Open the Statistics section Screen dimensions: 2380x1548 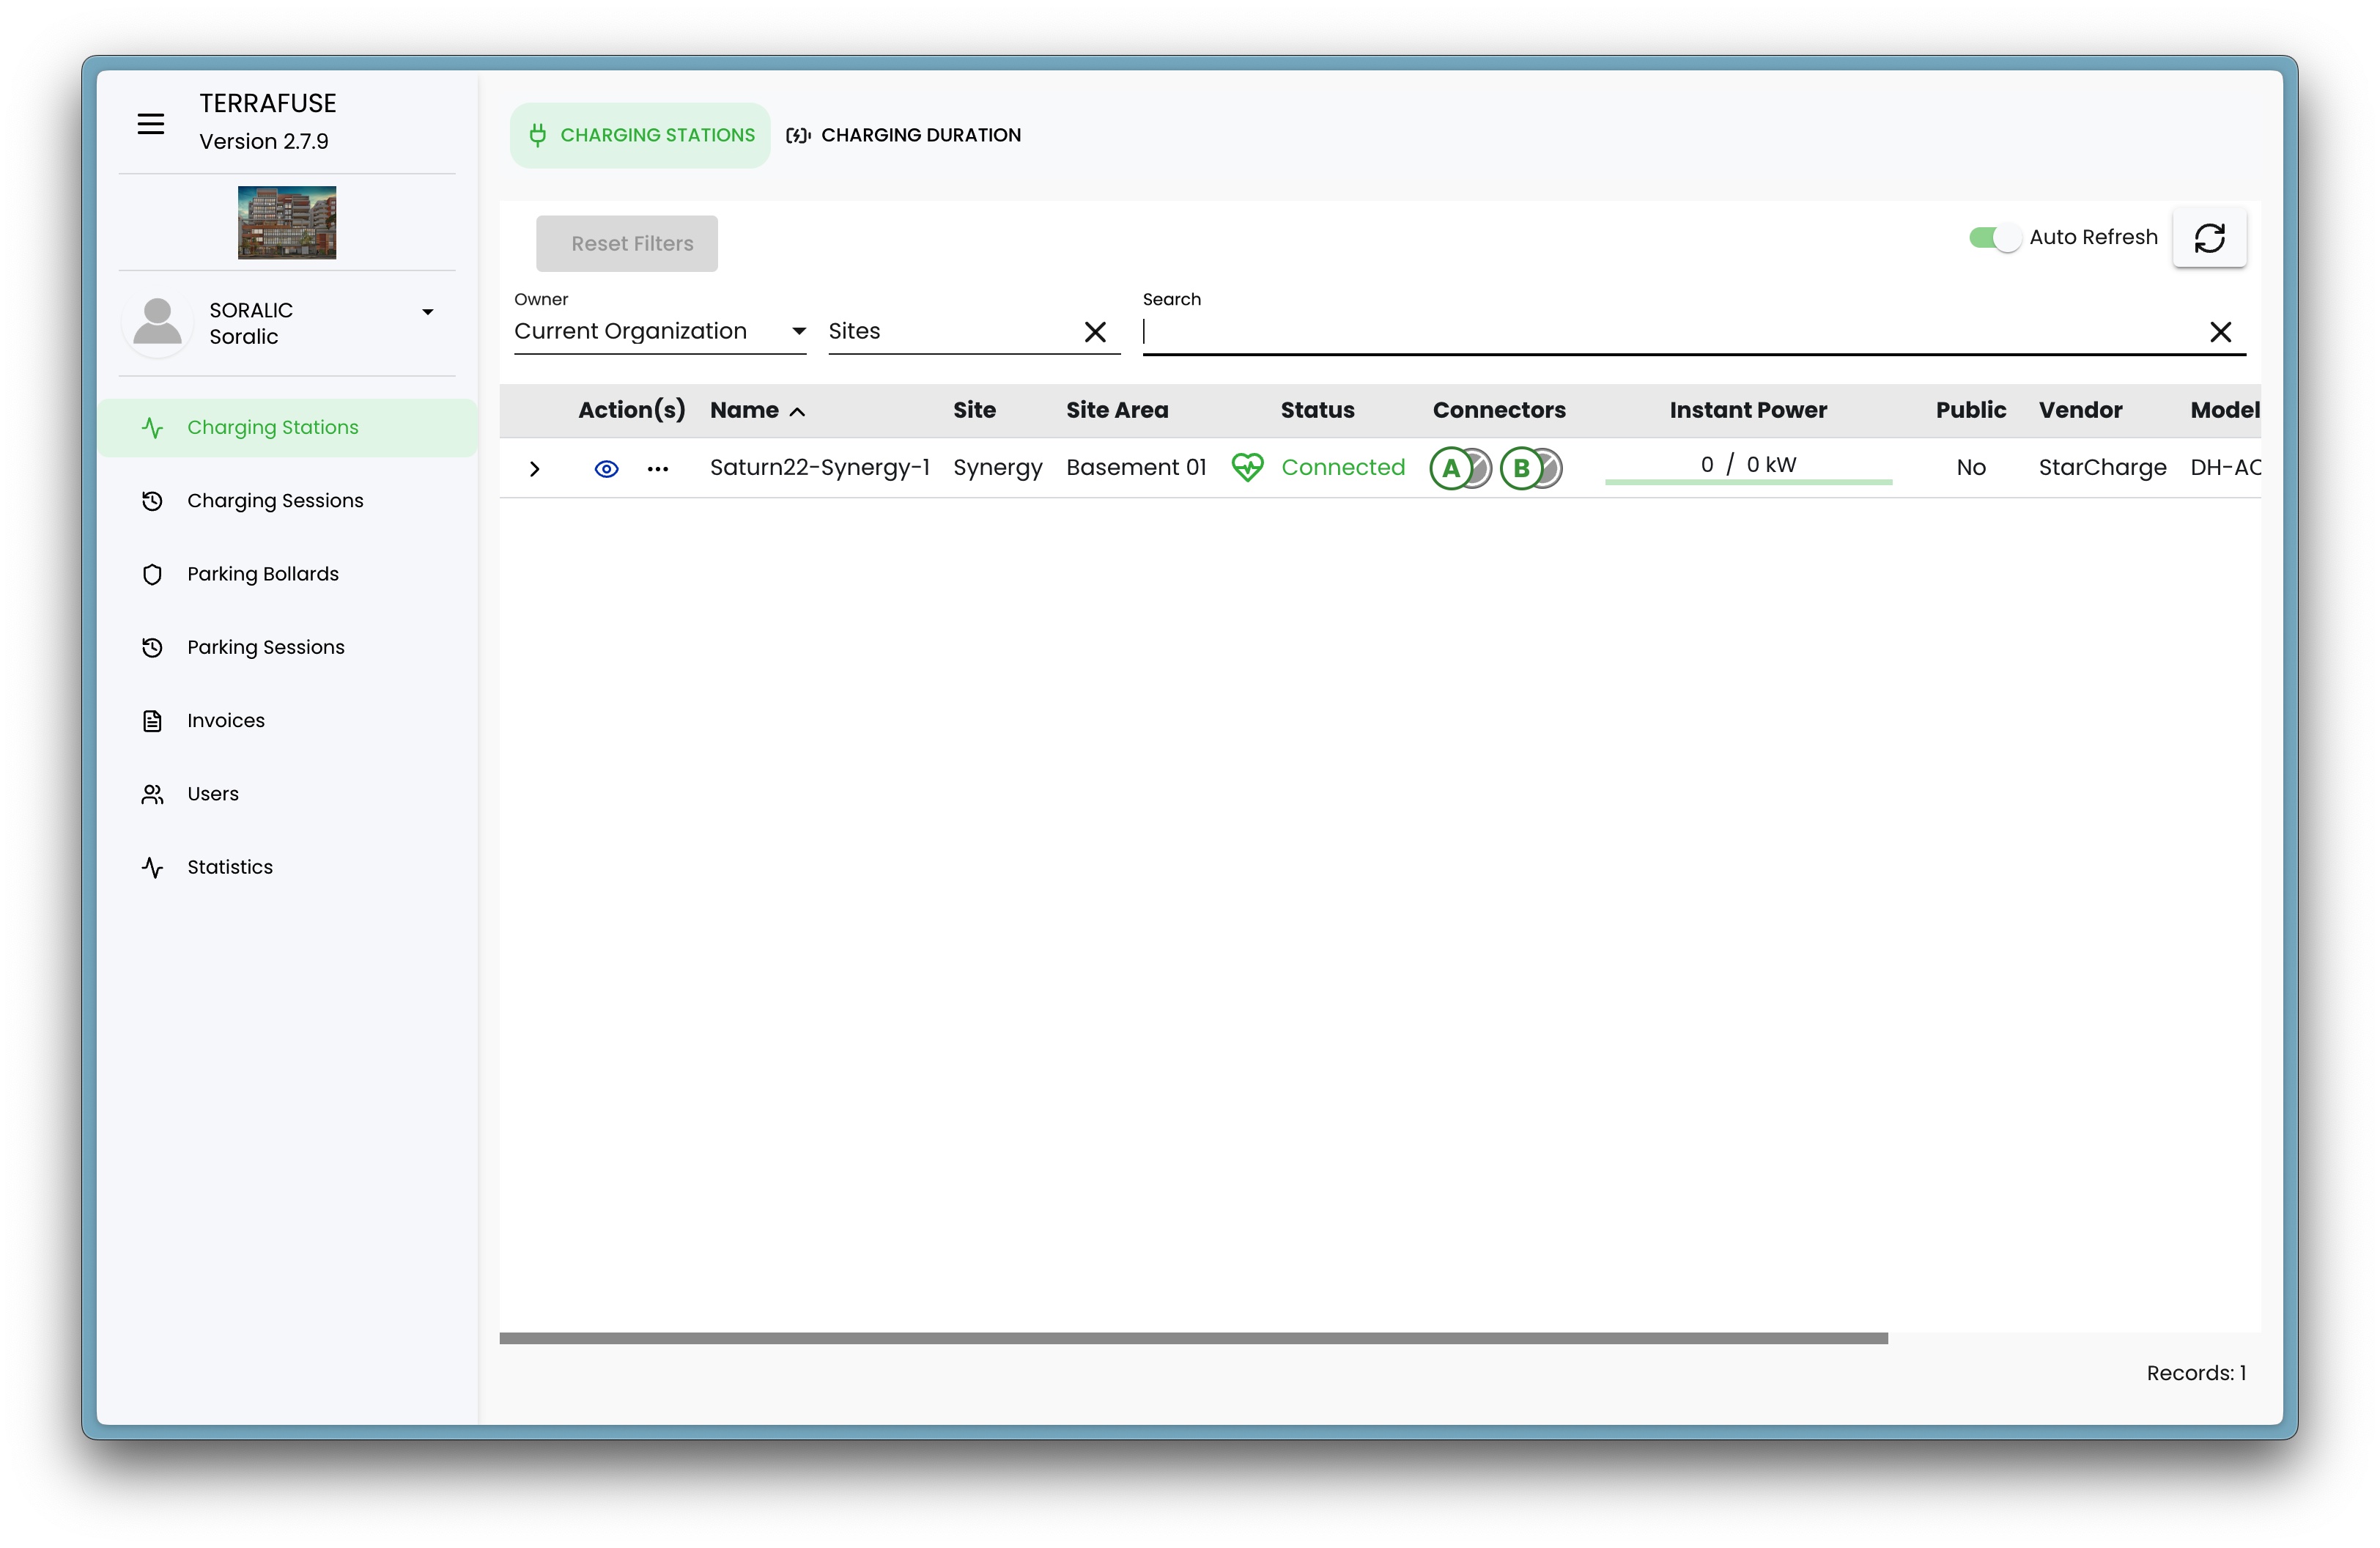(x=229, y=866)
